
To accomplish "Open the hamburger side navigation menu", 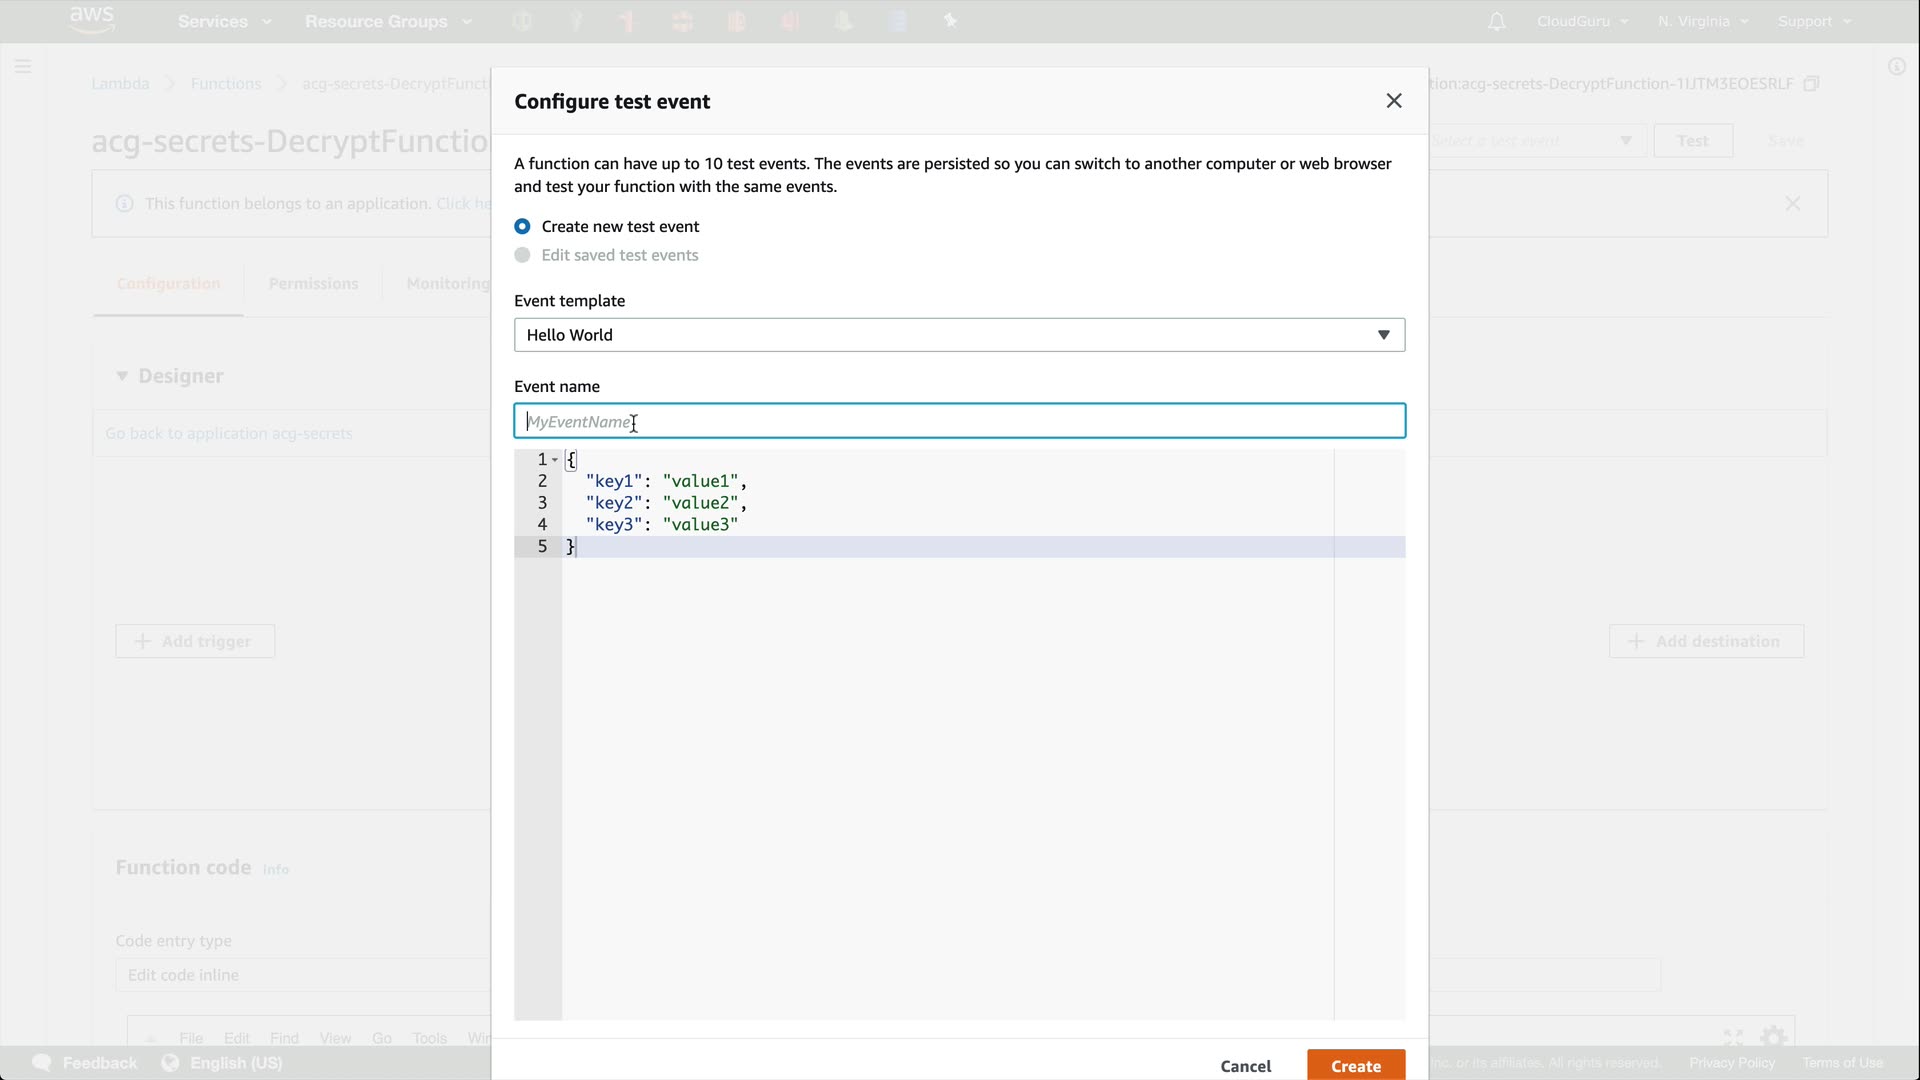I will click(x=23, y=67).
